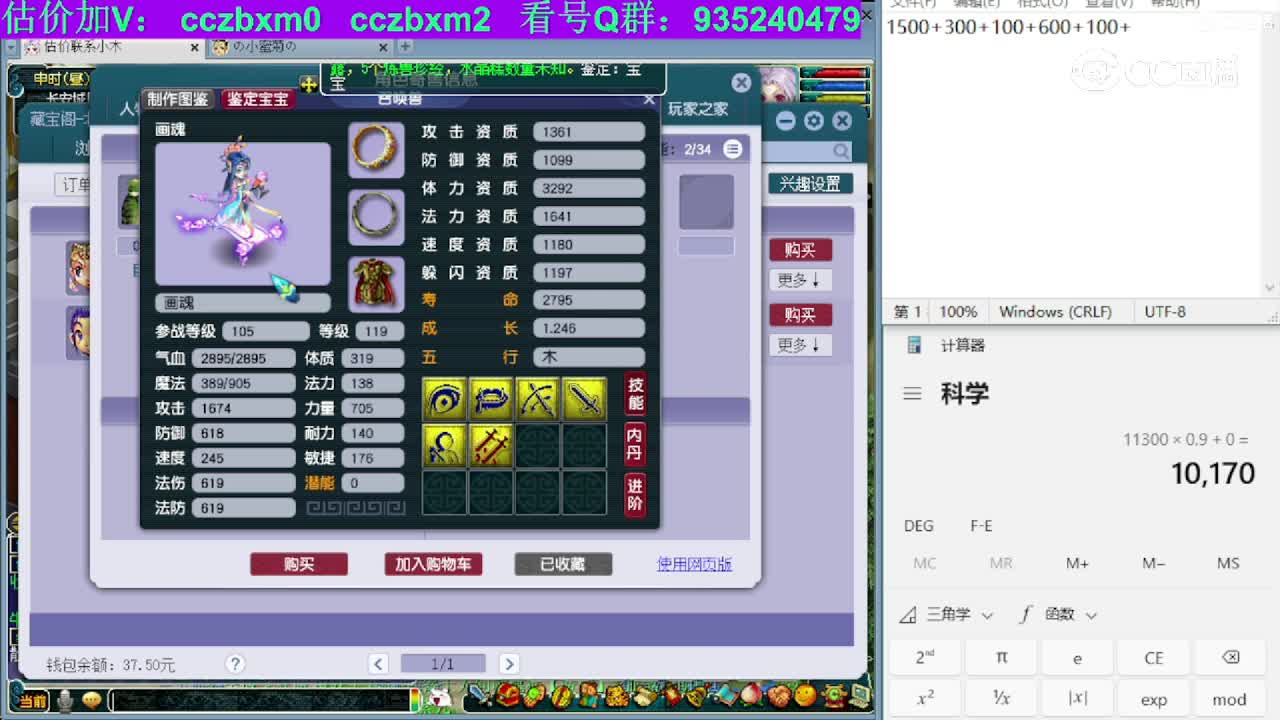The width and height of the screenshot is (1280, 720).
Task: Open the list menu icon beside 2/34
Action: coord(733,149)
